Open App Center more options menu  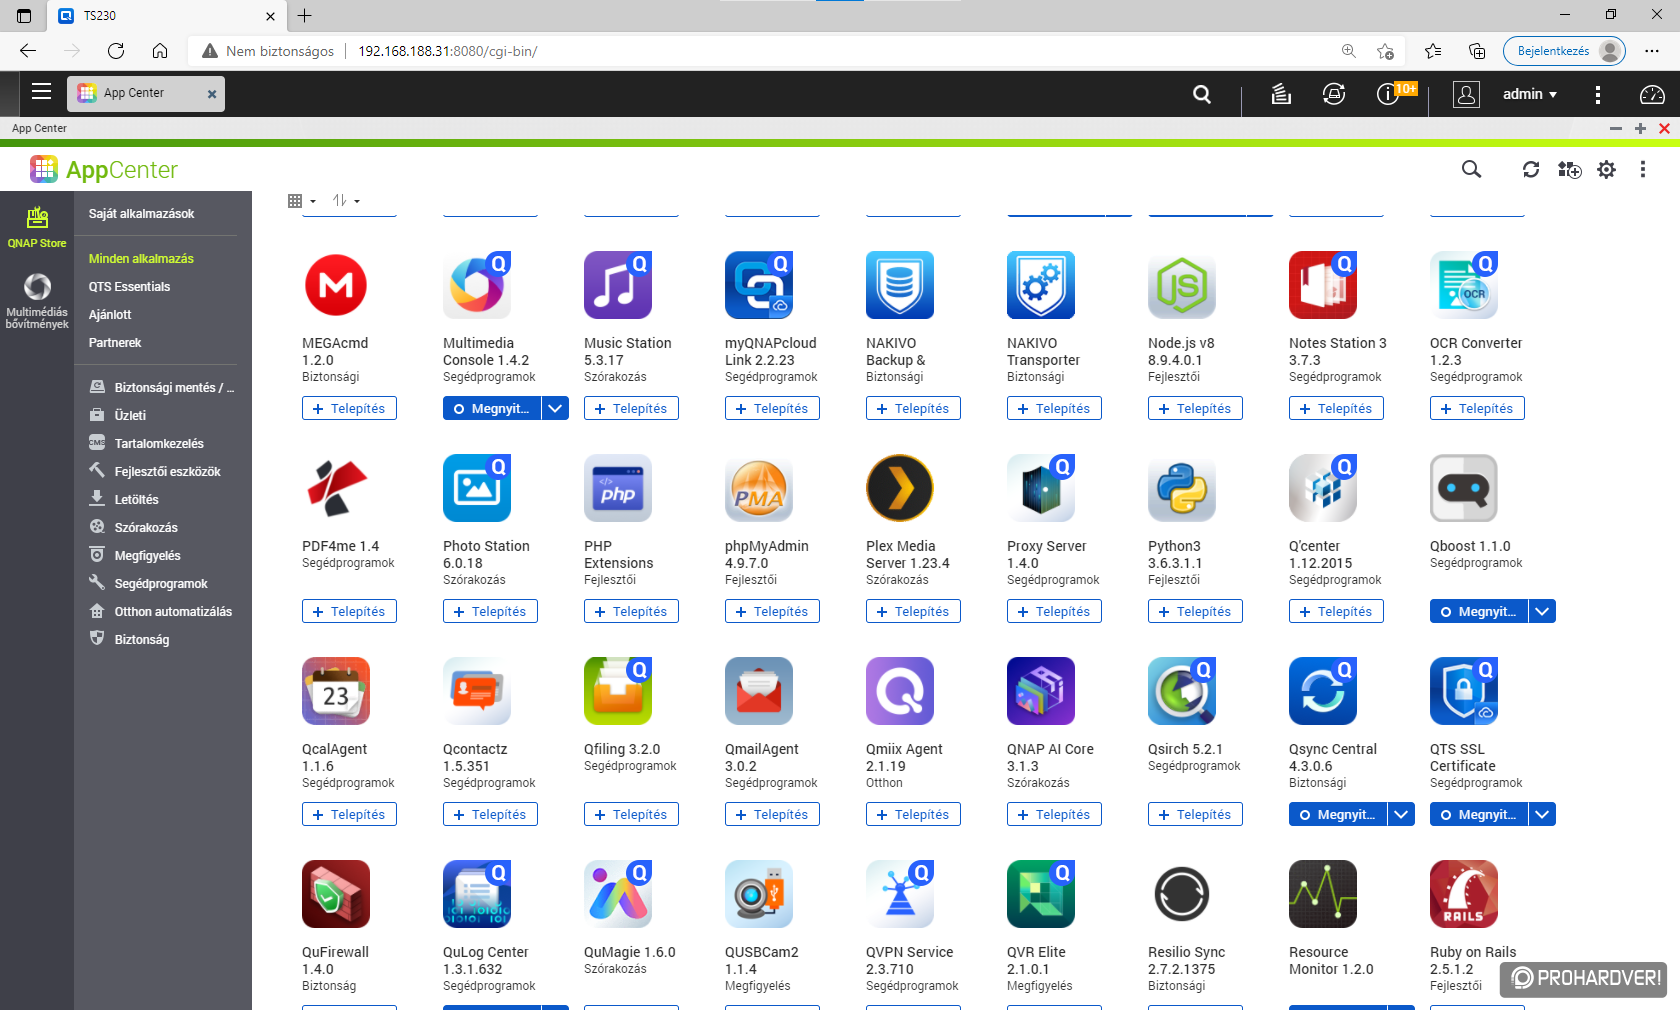coord(1643,170)
